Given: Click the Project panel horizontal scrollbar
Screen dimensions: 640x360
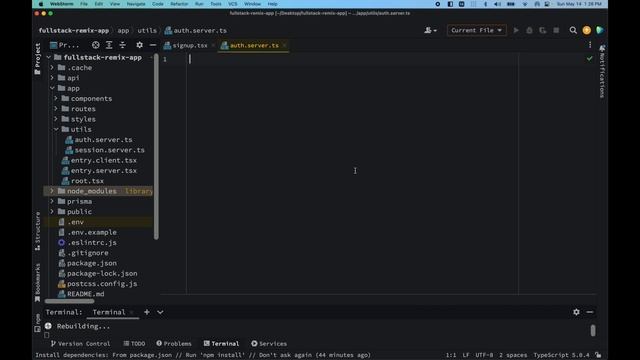Looking at the screenshot, I should point(69,301).
